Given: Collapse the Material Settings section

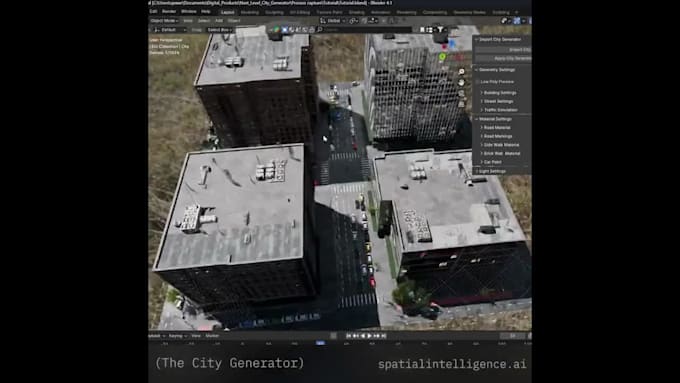Looking at the screenshot, I should click(x=477, y=119).
